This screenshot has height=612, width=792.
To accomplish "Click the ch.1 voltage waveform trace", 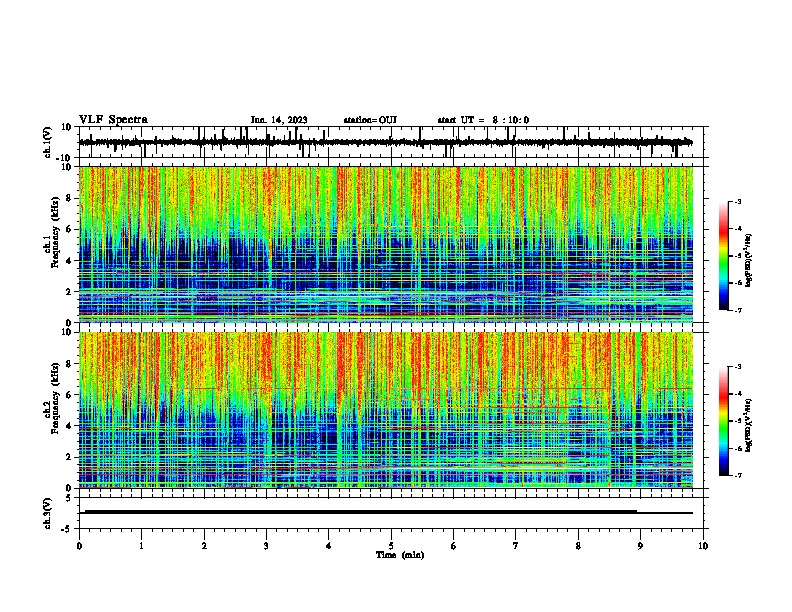I will pos(385,142).
